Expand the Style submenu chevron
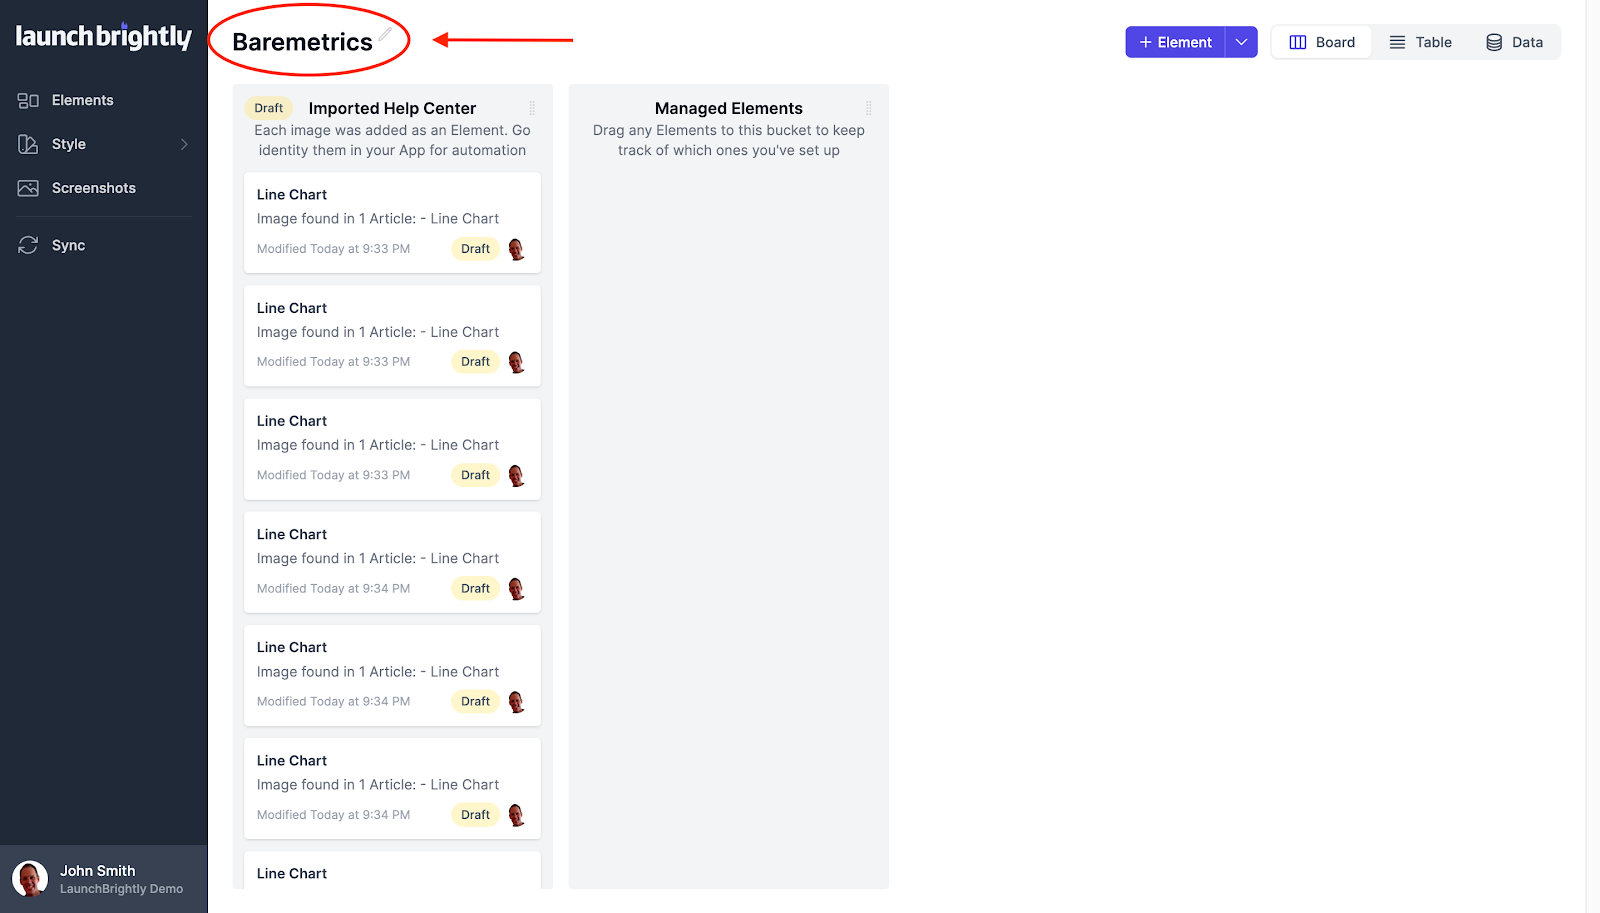Screen dimensions: 1600x913 pyautogui.click(x=184, y=145)
